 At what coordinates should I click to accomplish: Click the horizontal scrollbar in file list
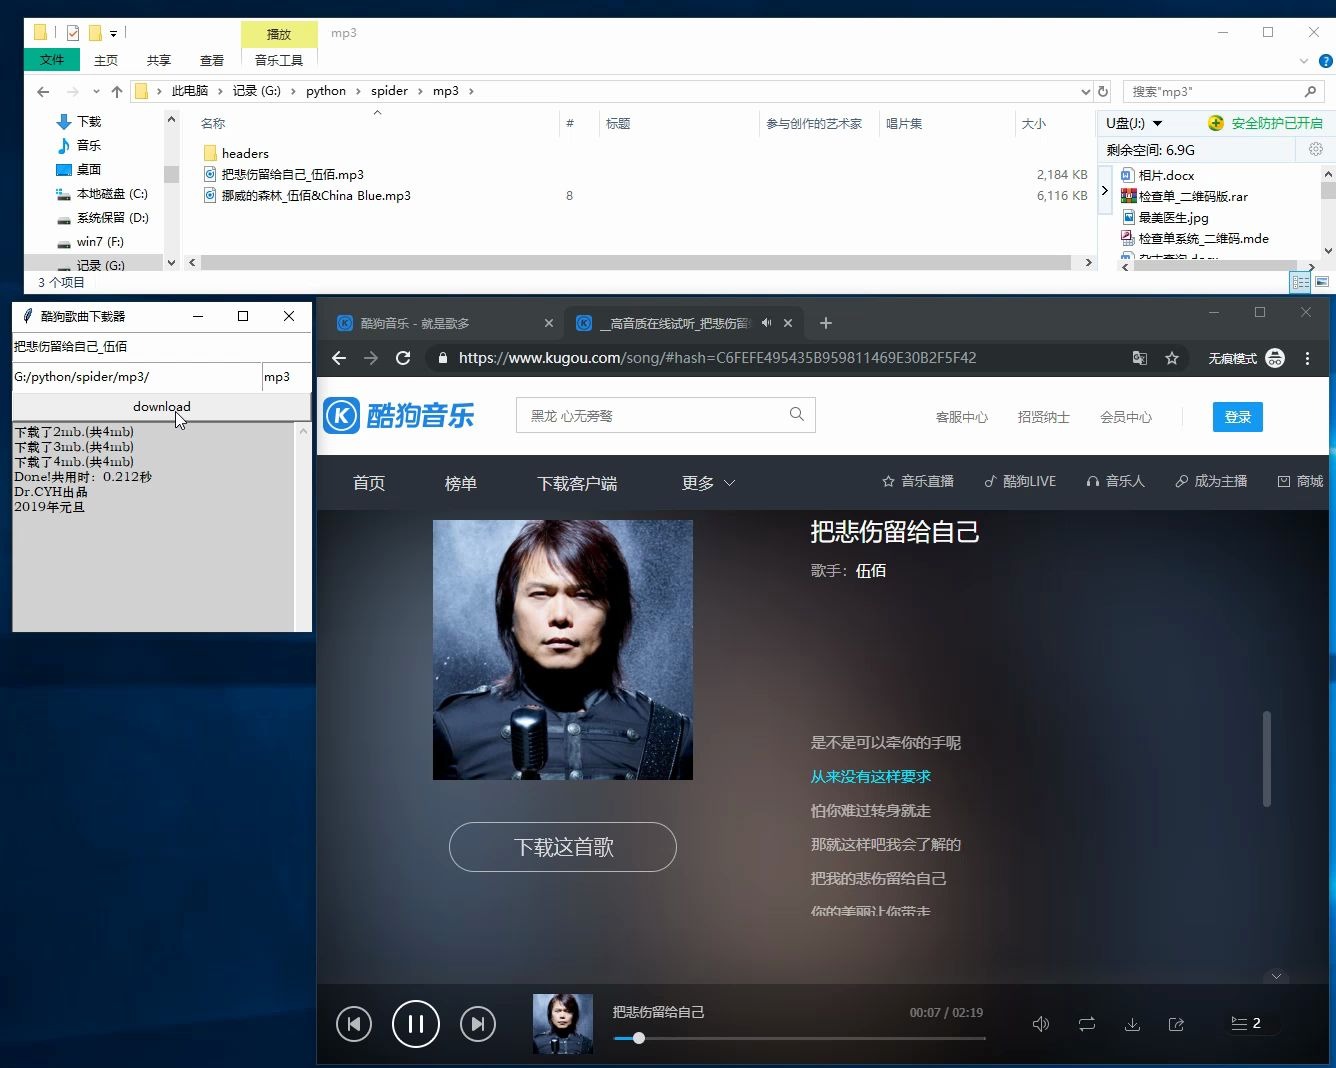pos(636,262)
